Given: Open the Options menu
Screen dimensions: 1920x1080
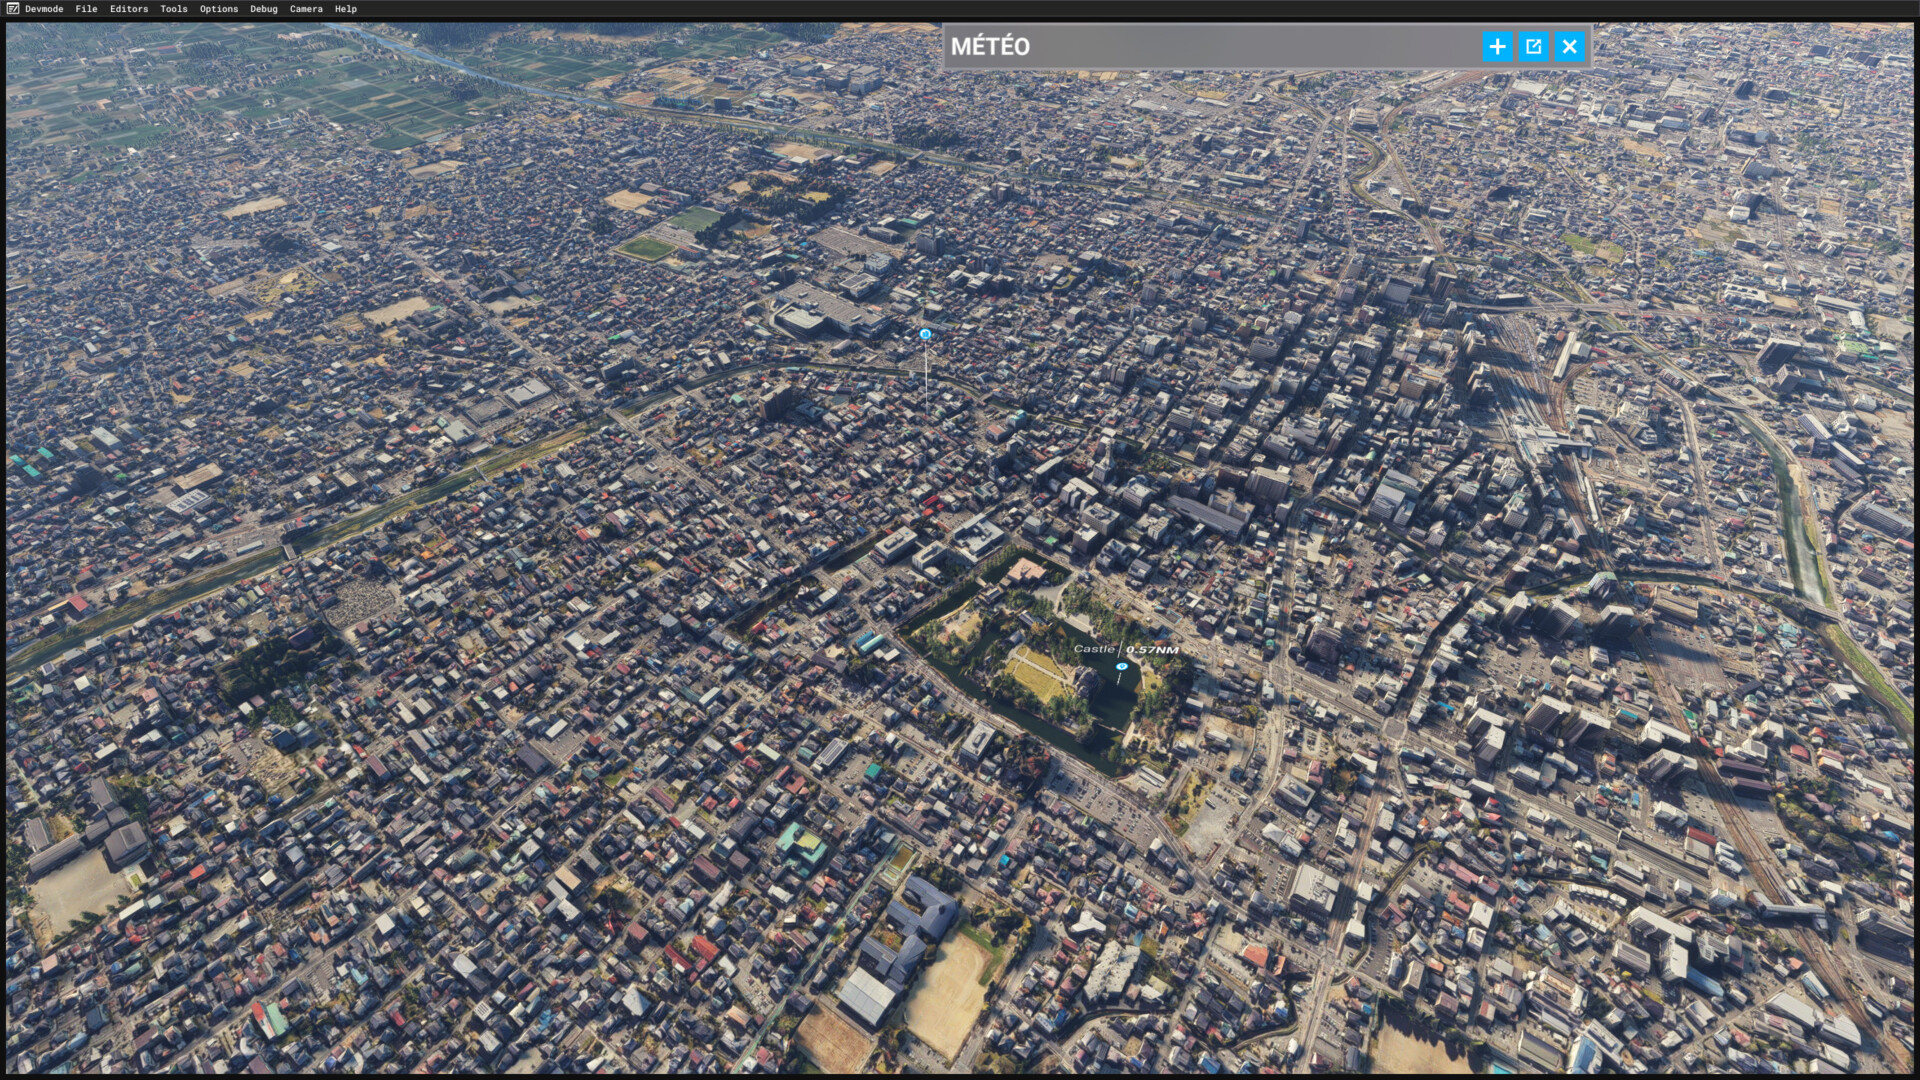Looking at the screenshot, I should click(219, 9).
